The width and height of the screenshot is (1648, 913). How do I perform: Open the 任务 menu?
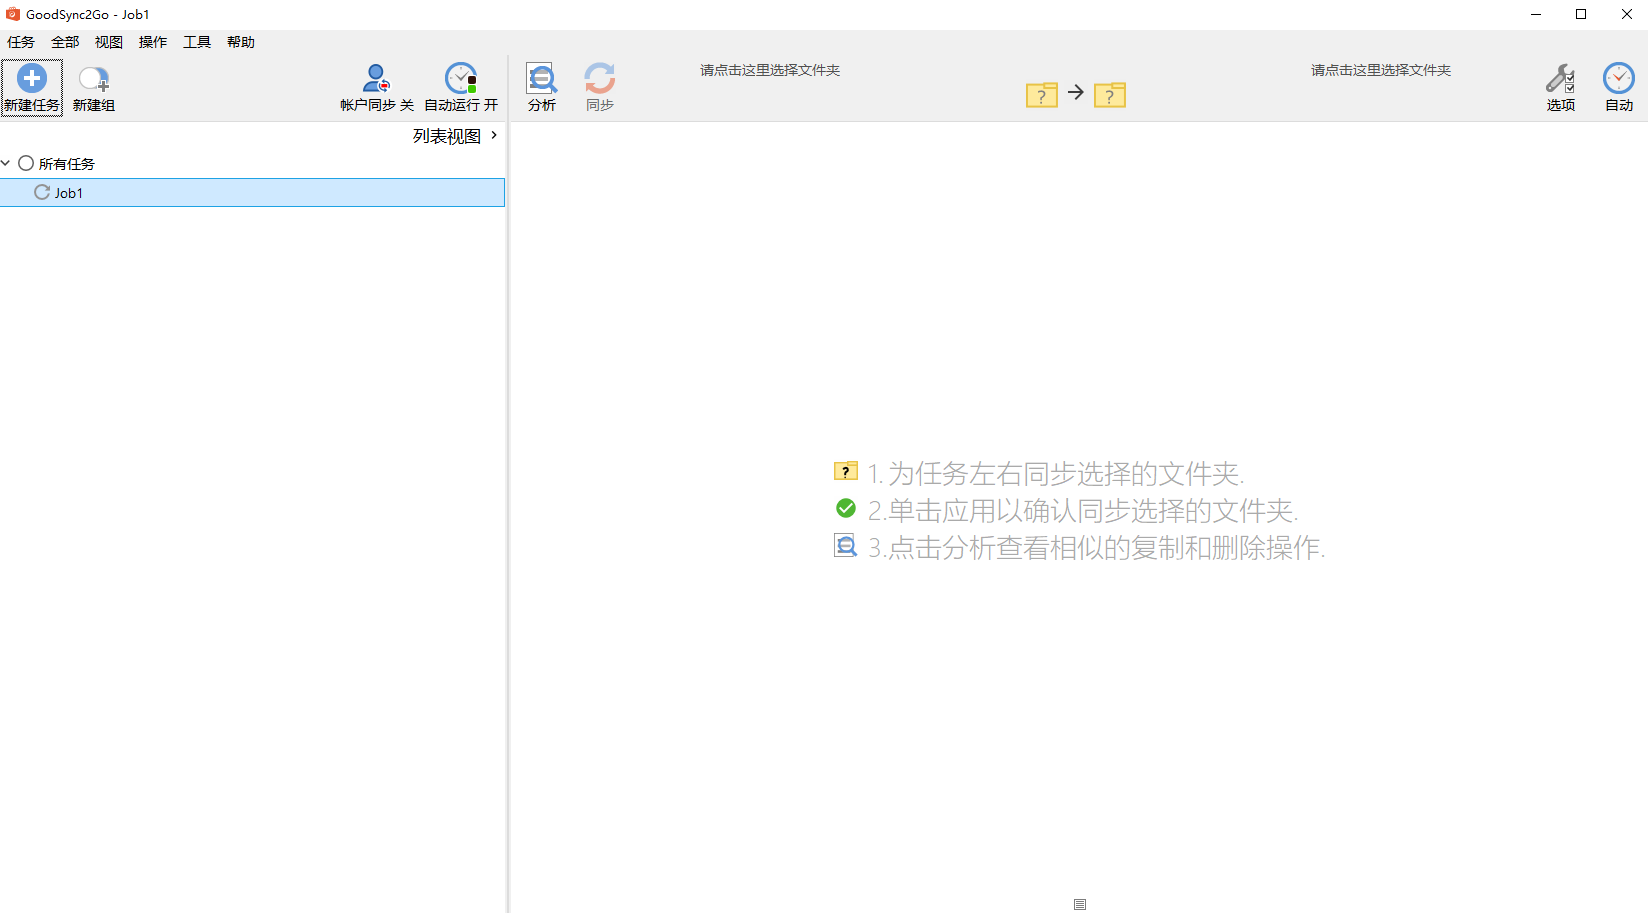click(x=21, y=42)
